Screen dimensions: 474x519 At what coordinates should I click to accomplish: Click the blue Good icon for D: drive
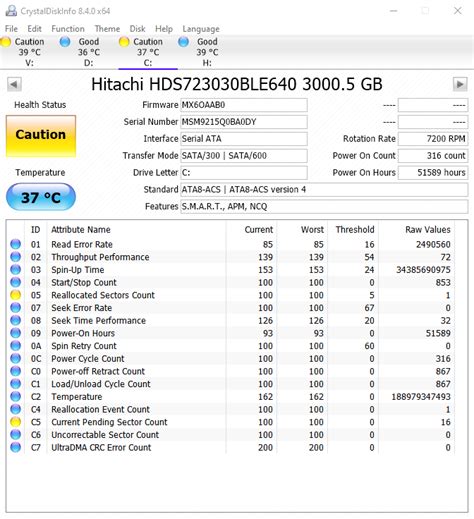(x=65, y=42)
